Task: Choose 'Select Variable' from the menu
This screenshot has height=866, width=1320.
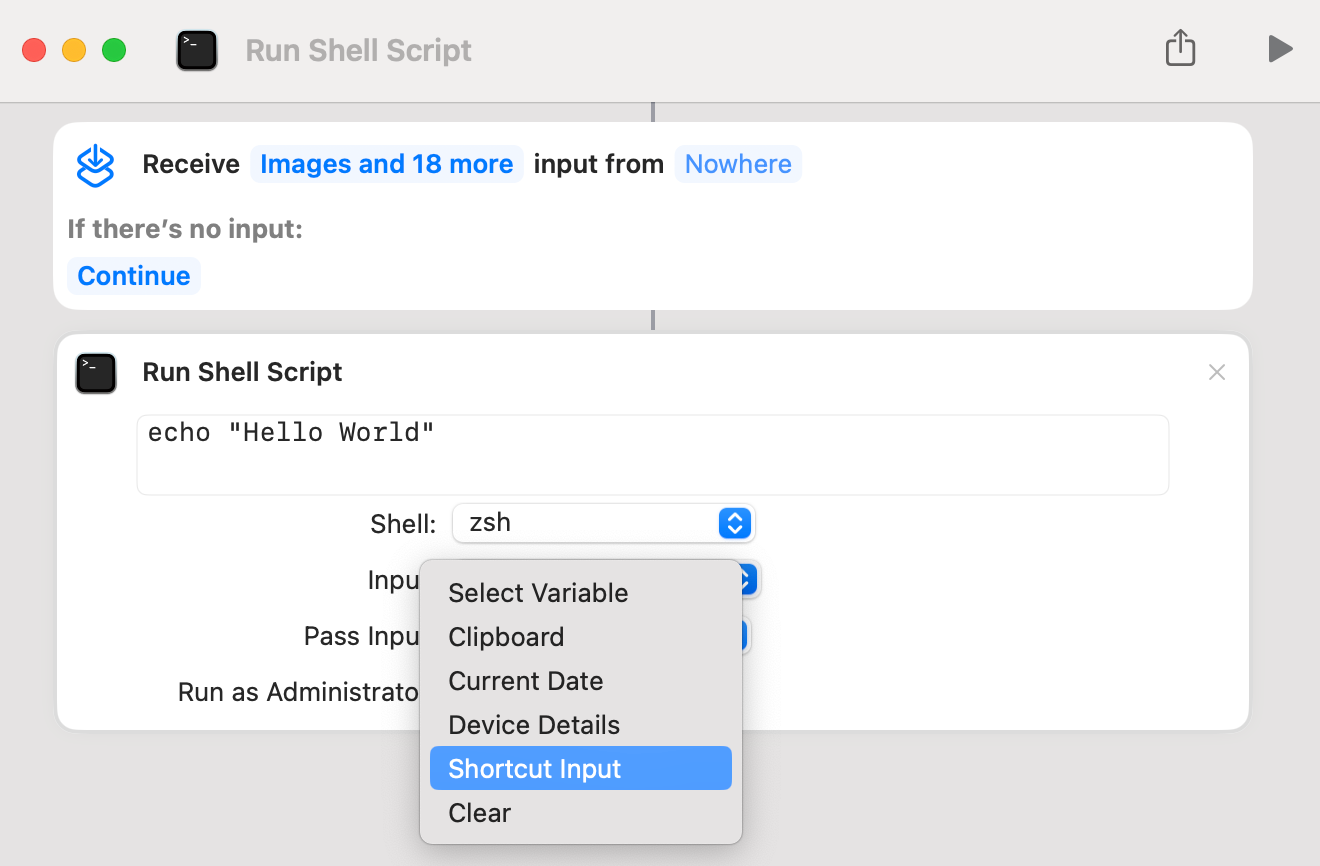Action: (538, 593)
